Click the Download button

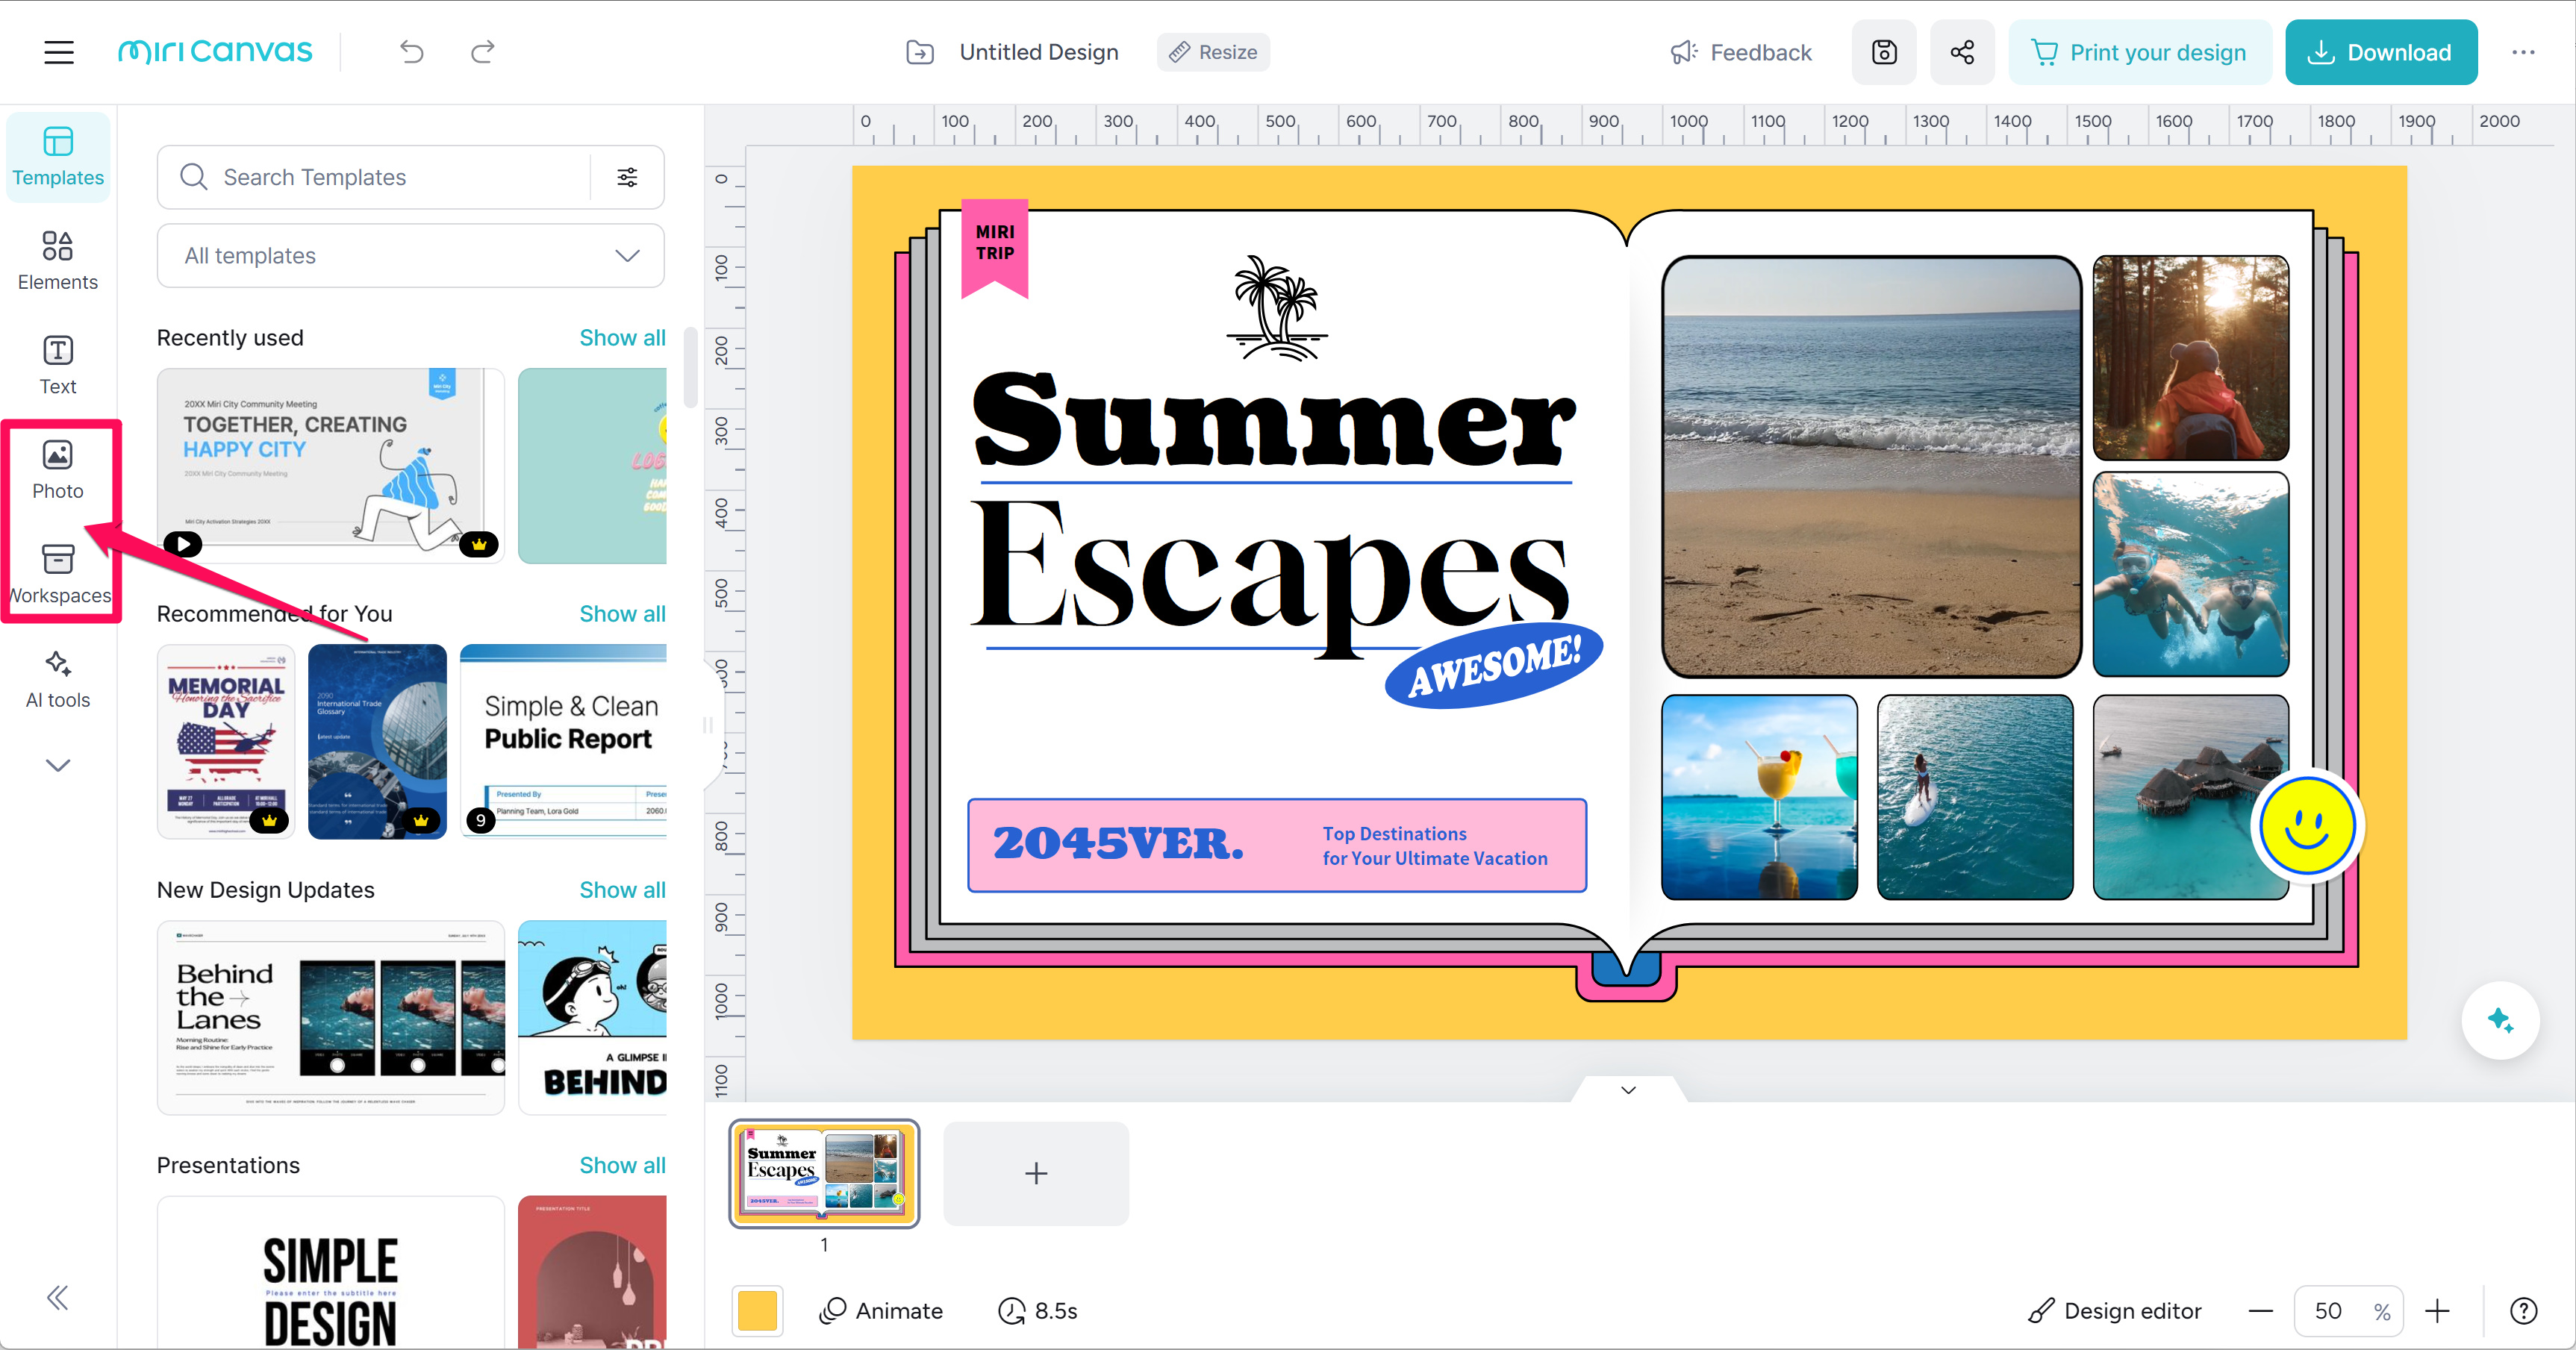(x=2380, y=52)
